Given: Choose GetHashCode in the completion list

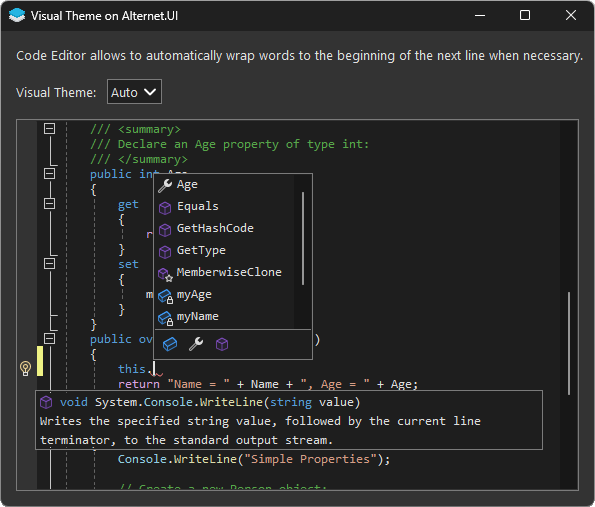Looking at the screenshot, I should pos(224,229).
